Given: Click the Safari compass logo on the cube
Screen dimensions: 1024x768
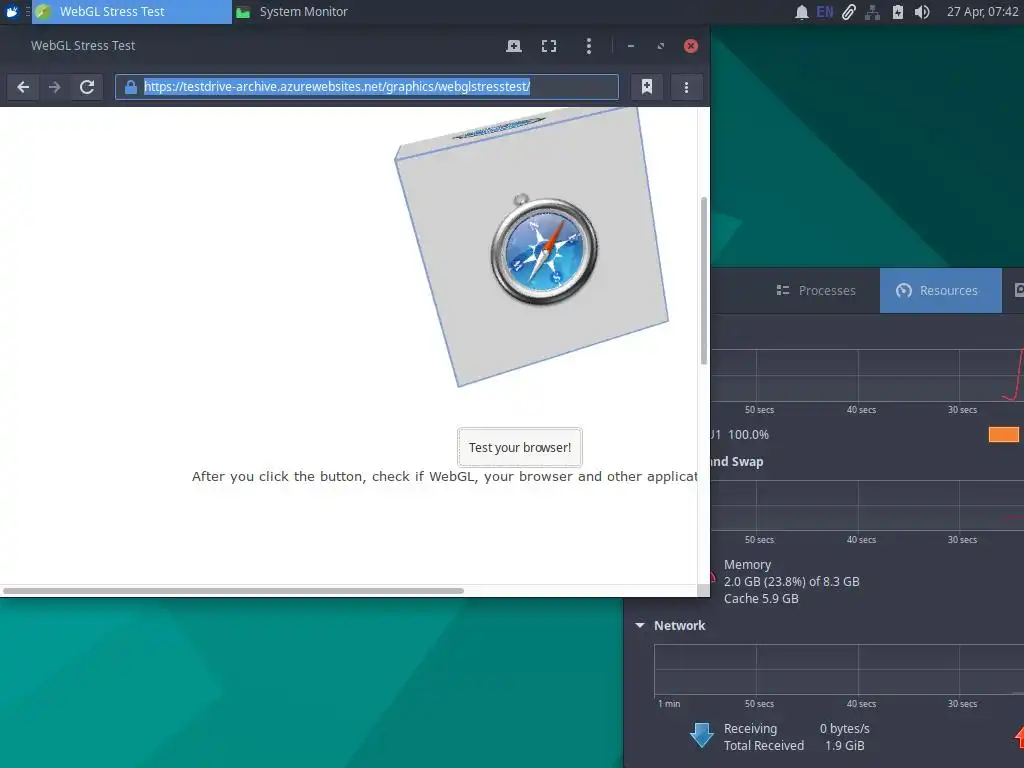Looking at the screenshot, I should point(543,250).
